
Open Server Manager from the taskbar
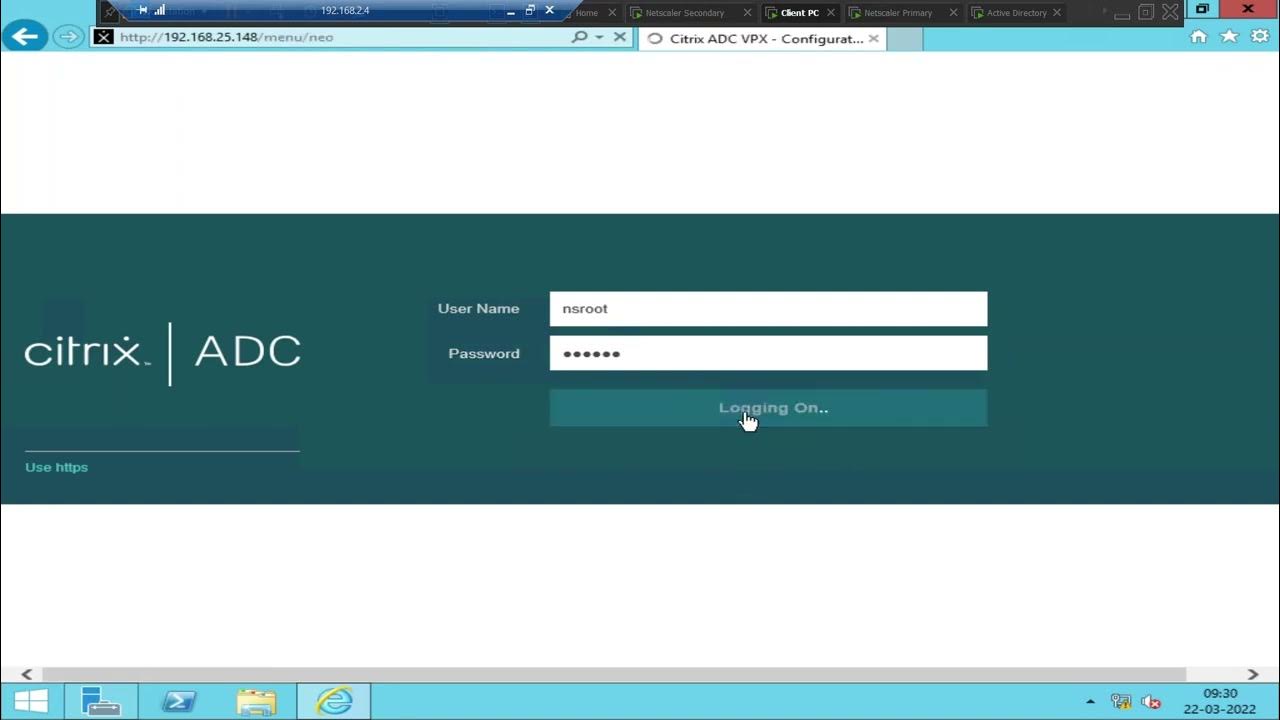[x=100, y=702]
